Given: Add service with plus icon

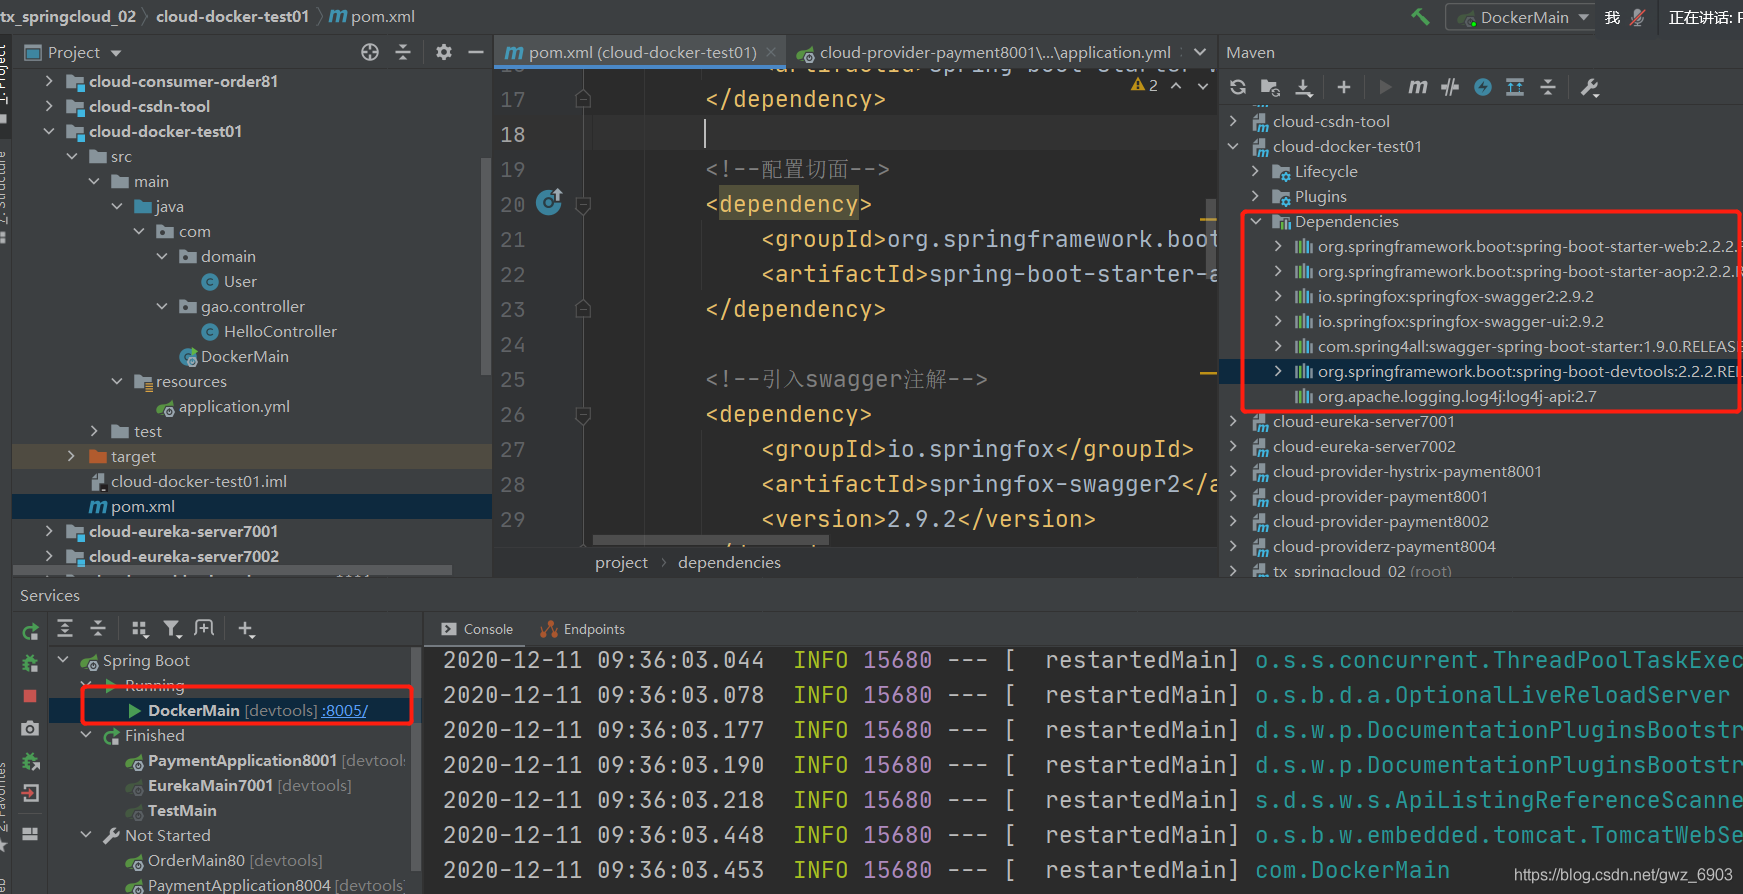Looking at the screenshot, I should [246, 628].
